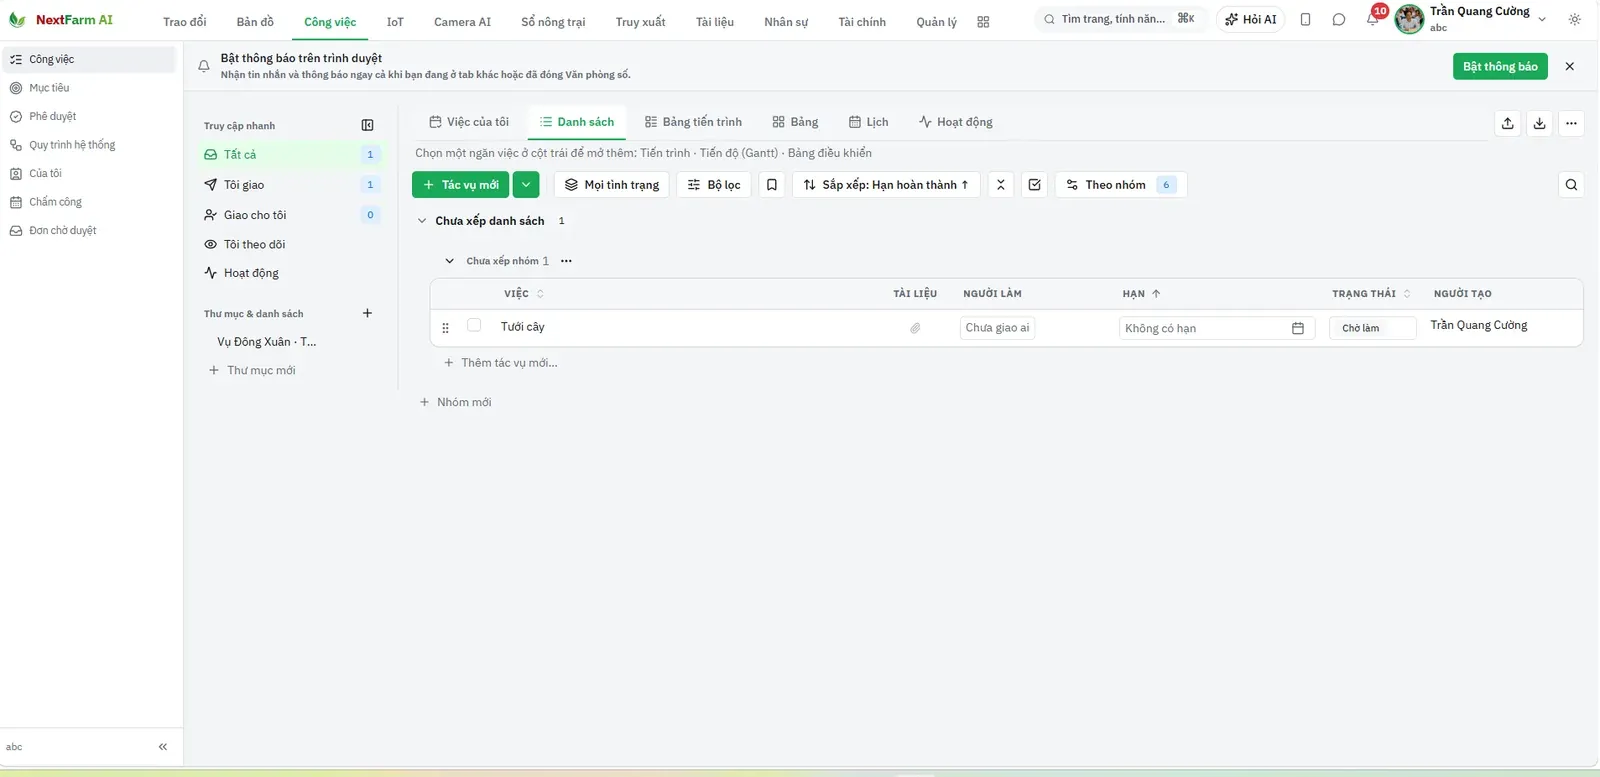Click the Bật thông báo button
This screenshot has height=777, width=1600.
[x=1500, y=66]
